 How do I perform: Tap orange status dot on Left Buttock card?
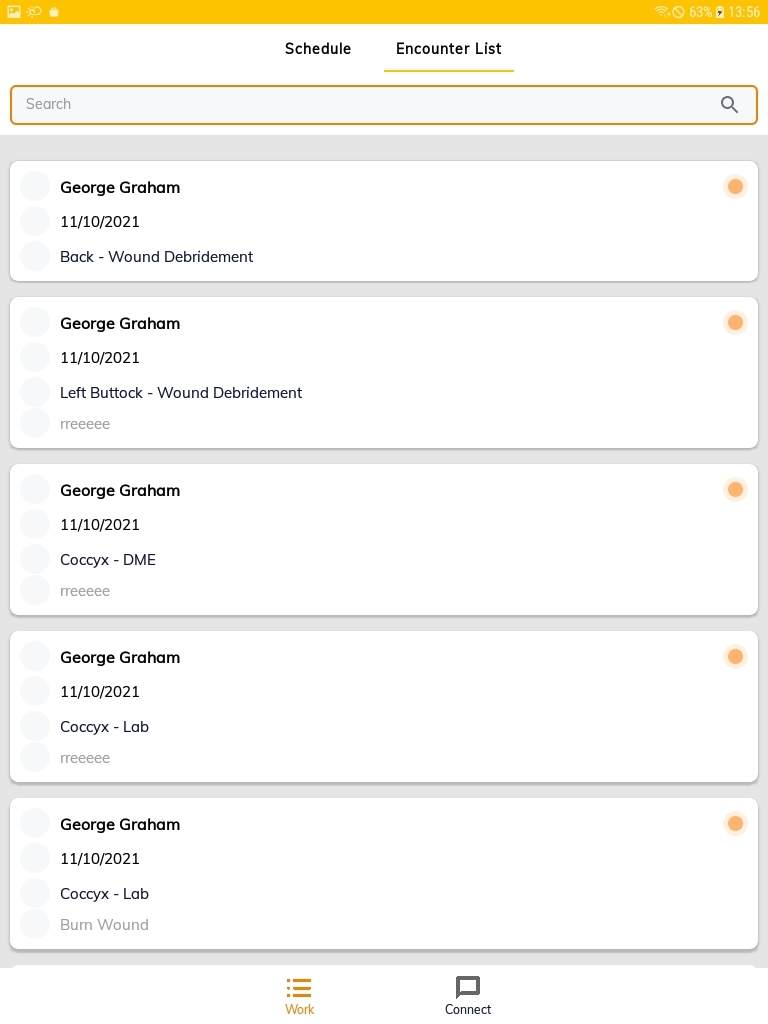click(735, 323)
